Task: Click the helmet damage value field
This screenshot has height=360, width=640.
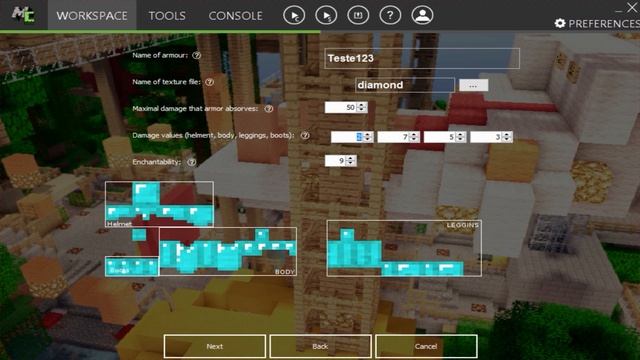Action: 347,137
